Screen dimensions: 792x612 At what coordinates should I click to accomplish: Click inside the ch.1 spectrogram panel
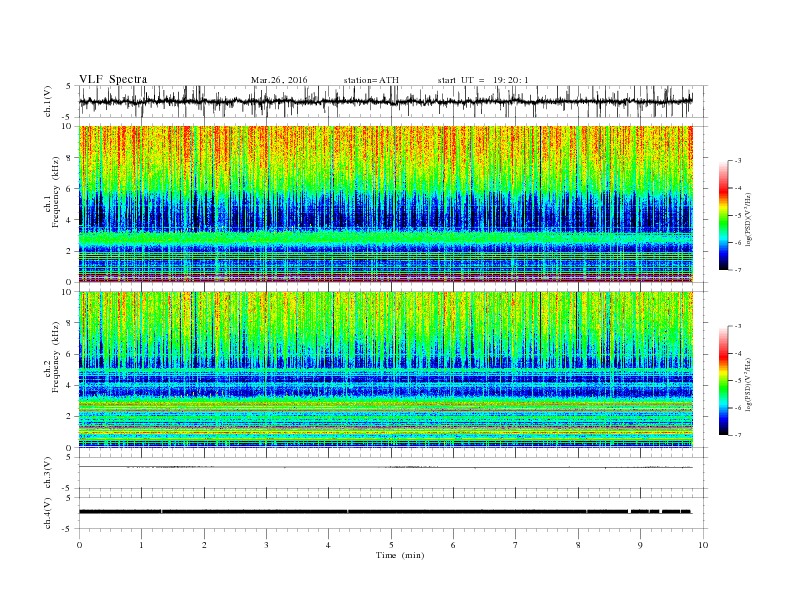click(x=386, y=204)
